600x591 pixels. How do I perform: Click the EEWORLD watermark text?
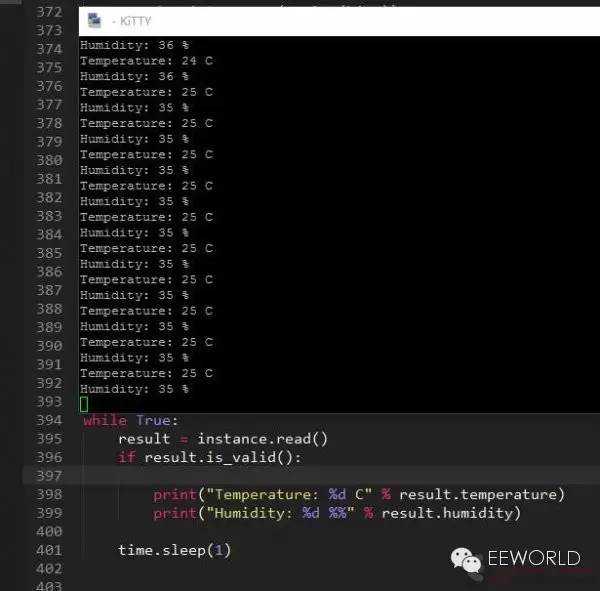tap(533, 558)
